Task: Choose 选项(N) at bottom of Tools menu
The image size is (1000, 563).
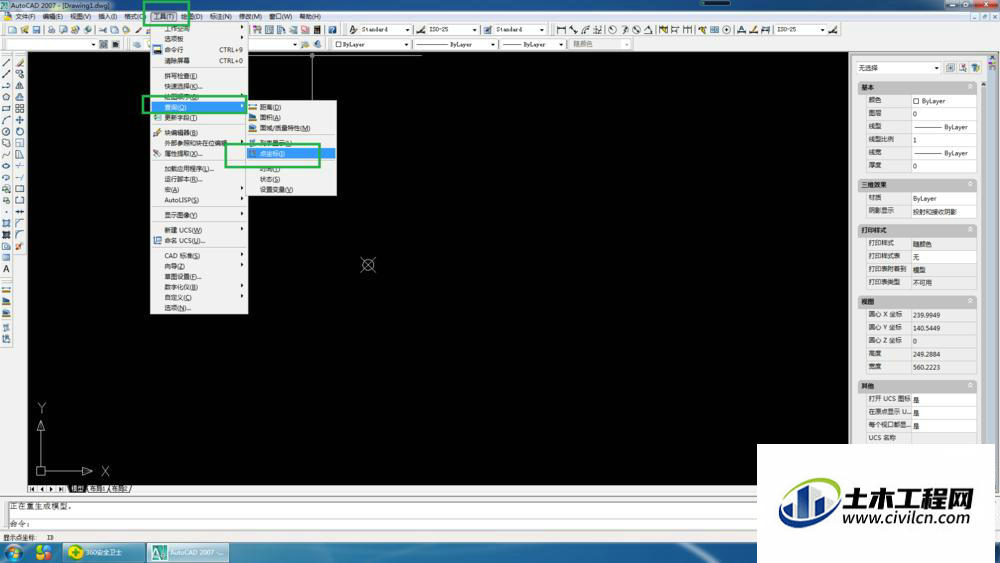Action: click(x=199, y=308)
